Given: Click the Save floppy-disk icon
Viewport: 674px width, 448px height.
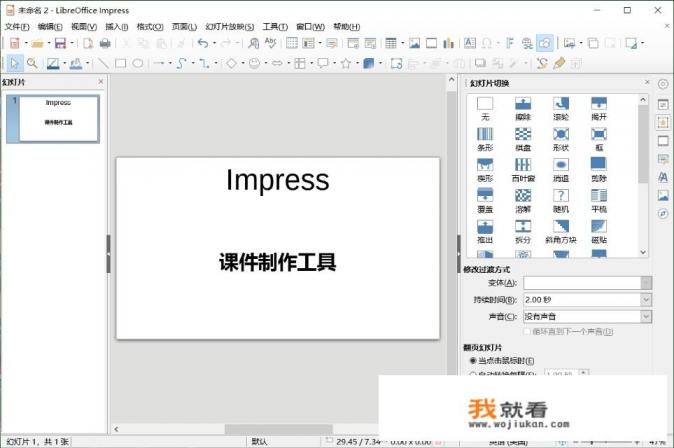Looking at the screenshot, I should click(60, 43).
